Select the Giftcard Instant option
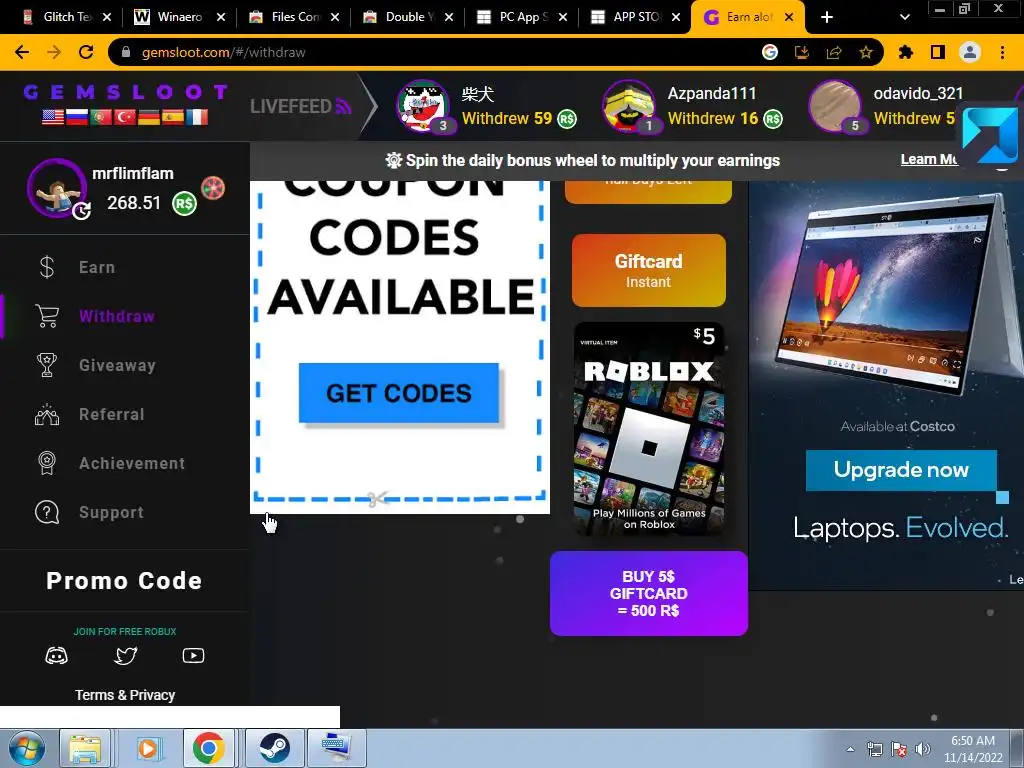The height and width of the screenshot is (768, 1024). point(648,270)
